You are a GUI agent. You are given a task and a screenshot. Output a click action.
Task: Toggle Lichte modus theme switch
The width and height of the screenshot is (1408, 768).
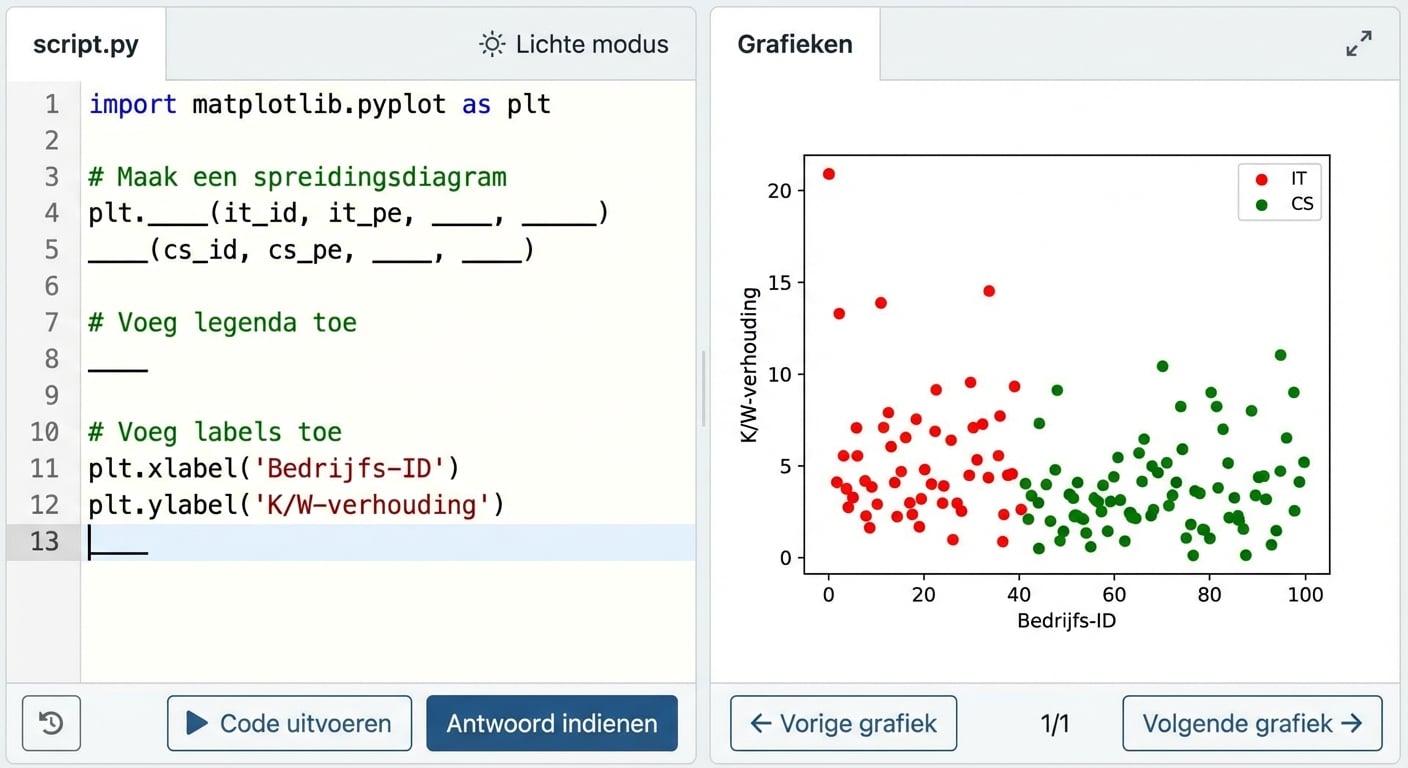[x=574, y=44]
